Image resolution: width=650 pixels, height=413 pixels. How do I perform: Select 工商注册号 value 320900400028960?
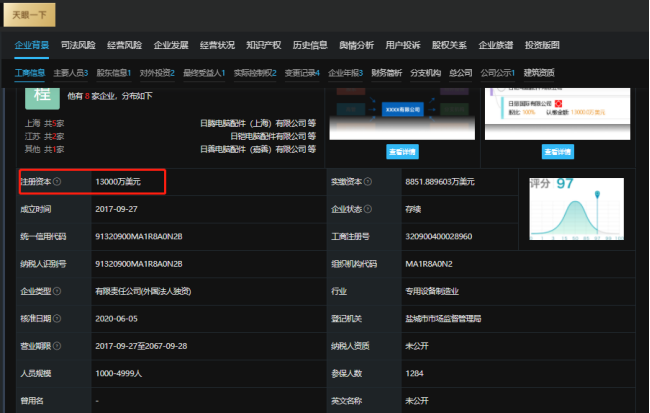point(439,236)
